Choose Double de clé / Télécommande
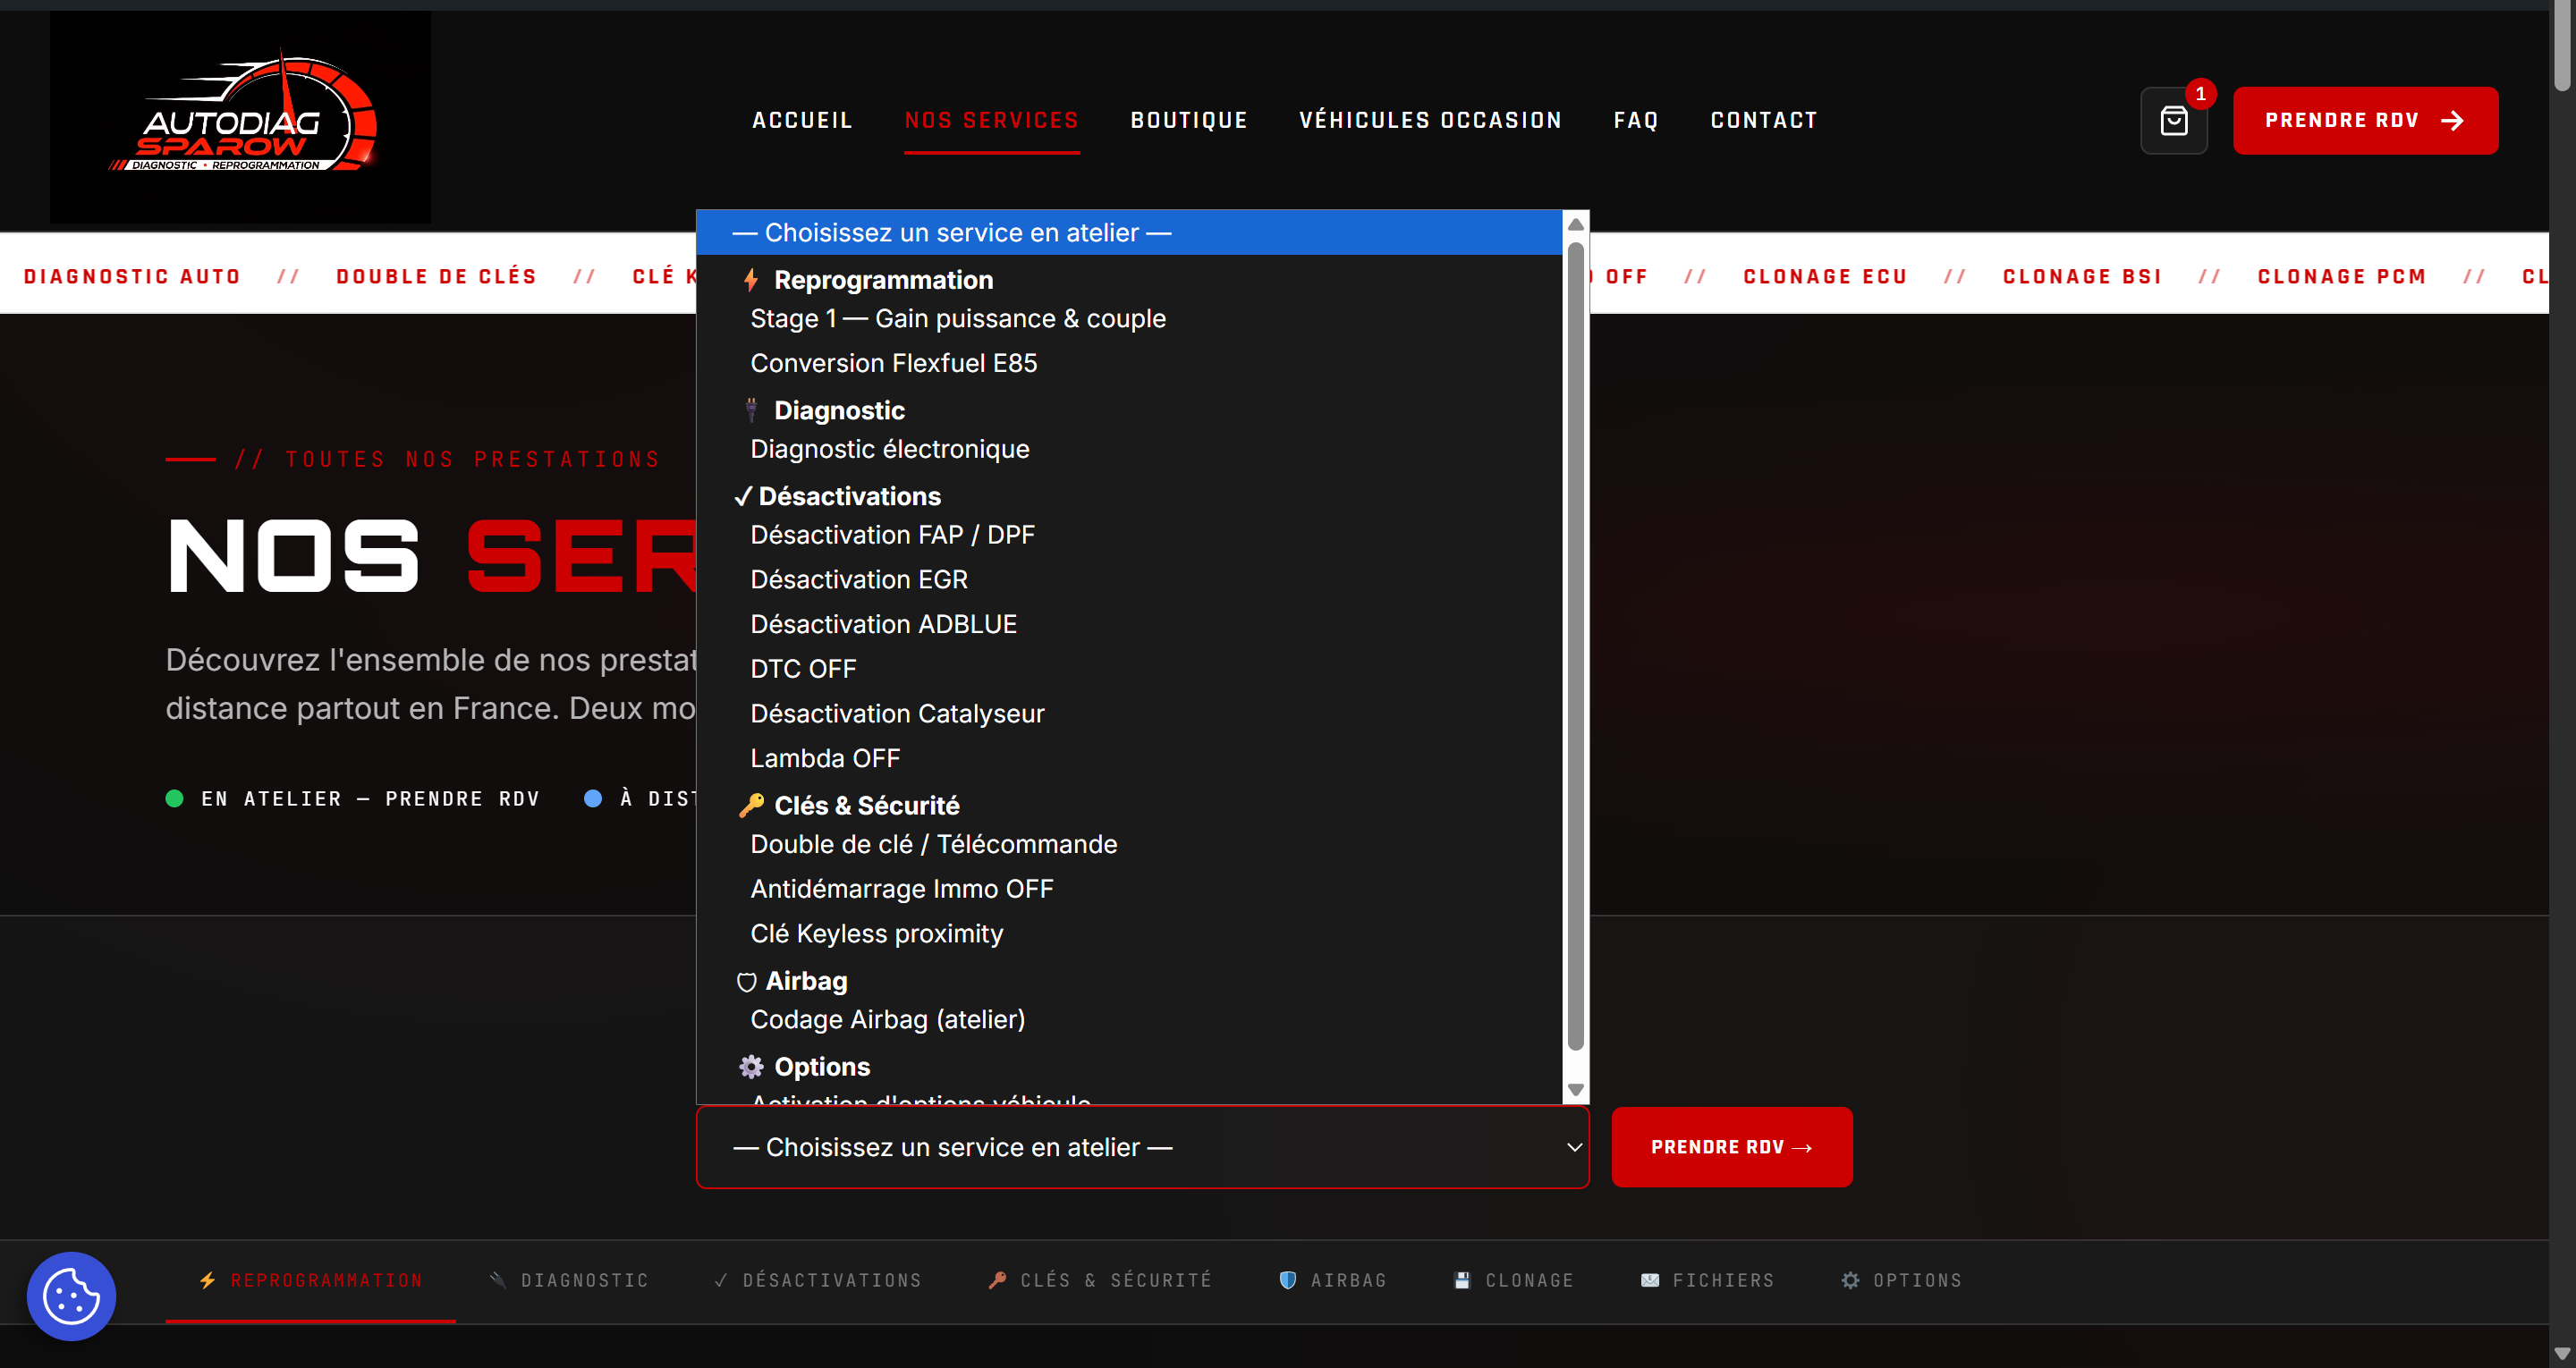 pos(1129,844)
